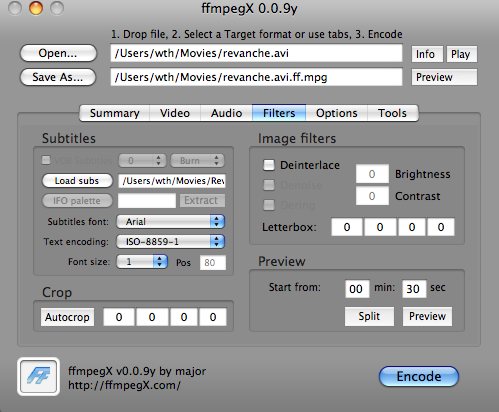The width and height of the screenshot is (499, 412).
Task: Click the 'ffmpegX v0.0.9y by major' text
Action: click(137, 371)
